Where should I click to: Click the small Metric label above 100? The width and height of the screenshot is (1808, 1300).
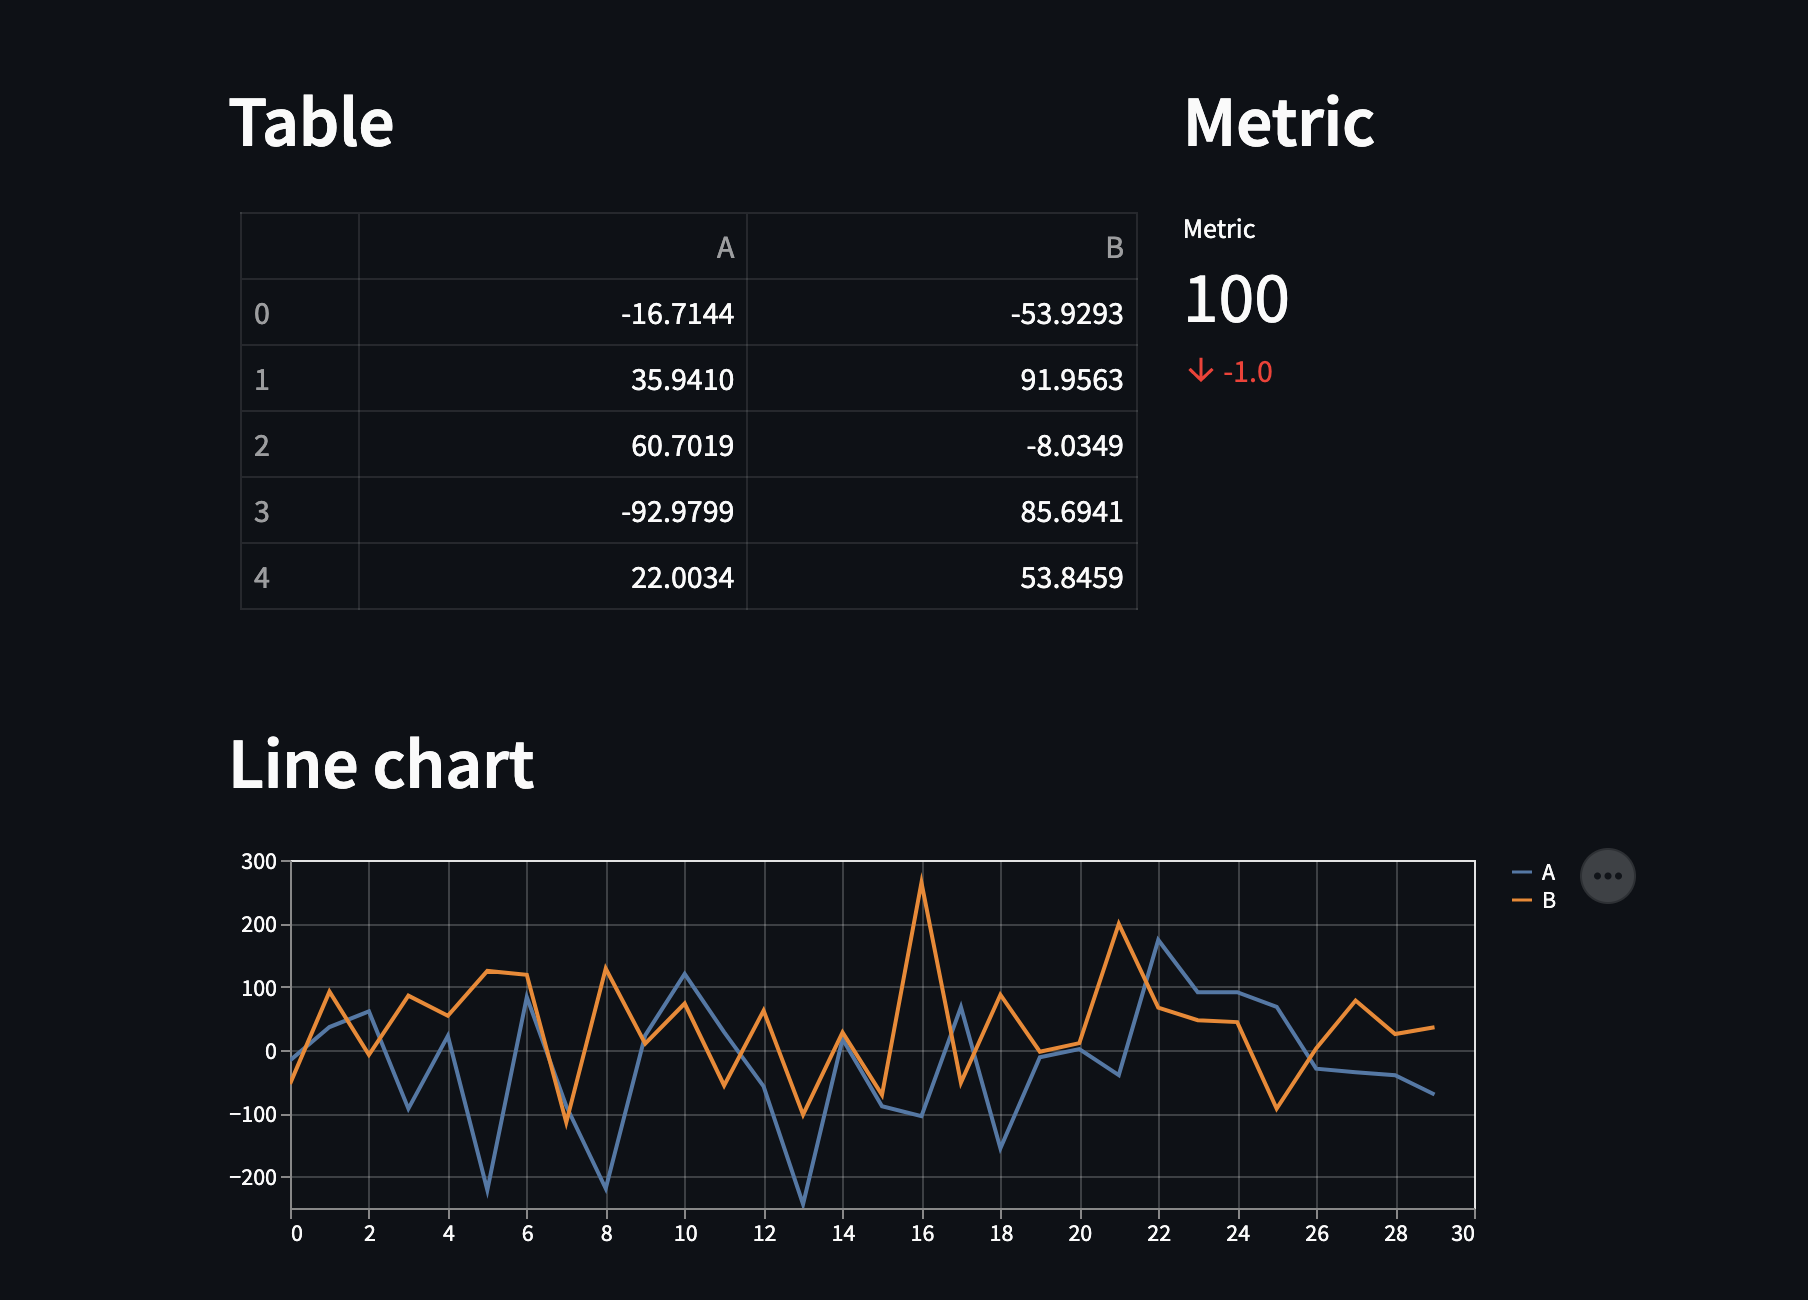point(1219,229)
